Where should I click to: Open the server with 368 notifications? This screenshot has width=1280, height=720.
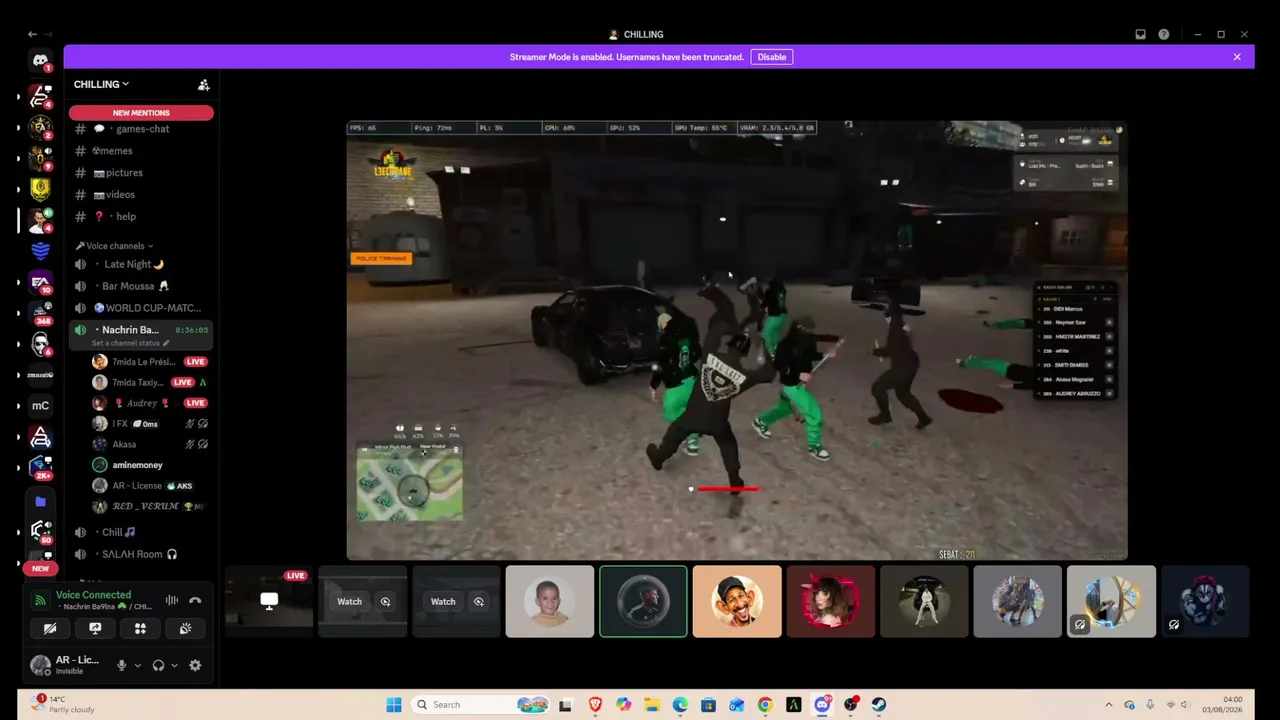click(40, 314)
